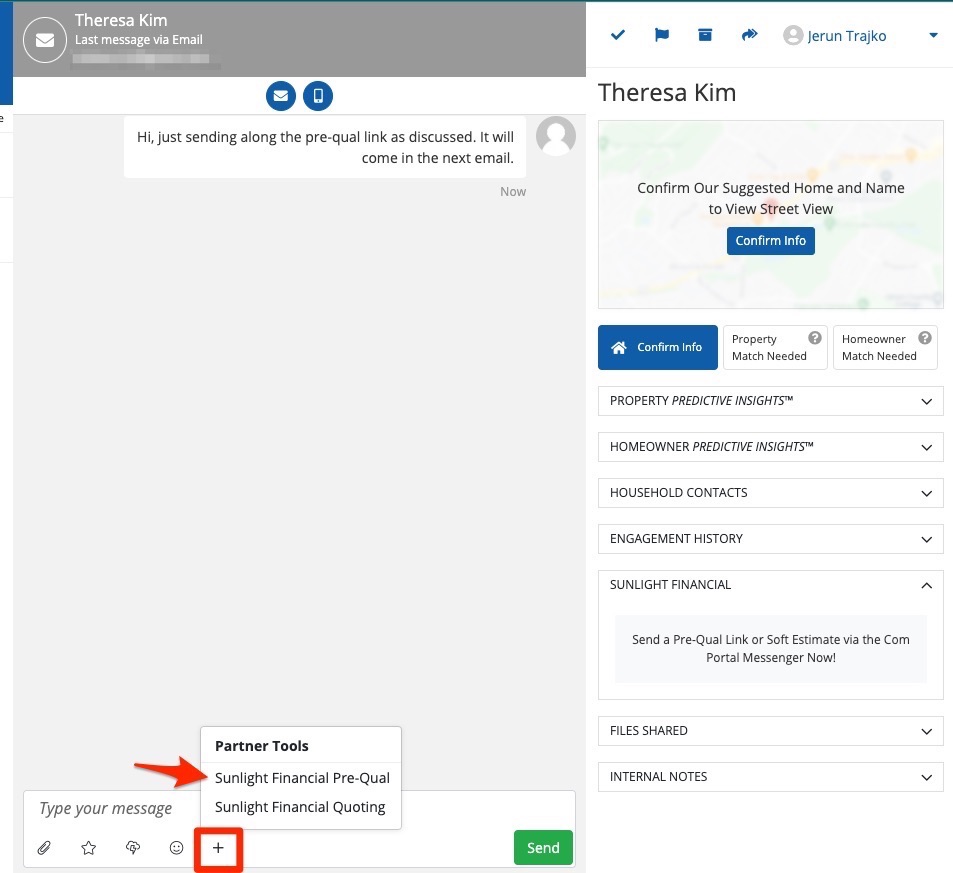This screenshot has height=873, width=953.
Task: Open the emoji picker smiley icon
Action: 177,848
